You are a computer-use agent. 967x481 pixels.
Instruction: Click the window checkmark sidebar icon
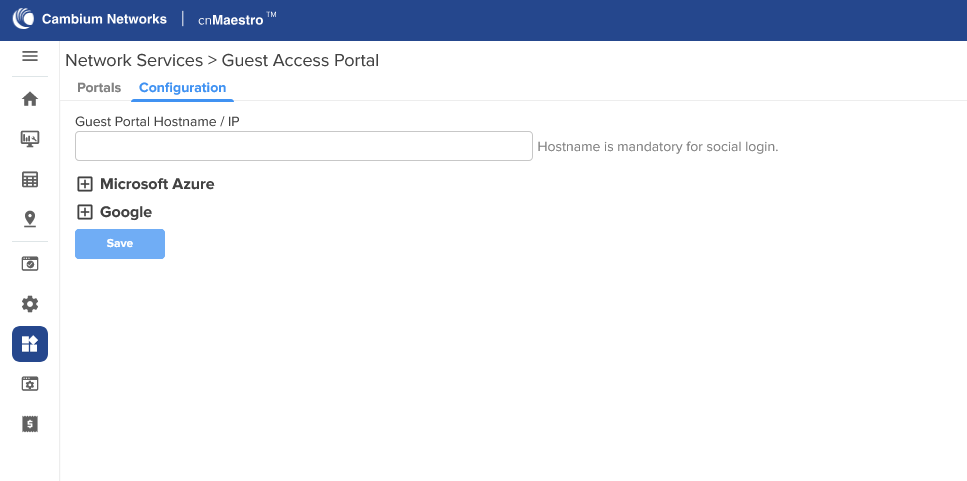tap(30, 263)
